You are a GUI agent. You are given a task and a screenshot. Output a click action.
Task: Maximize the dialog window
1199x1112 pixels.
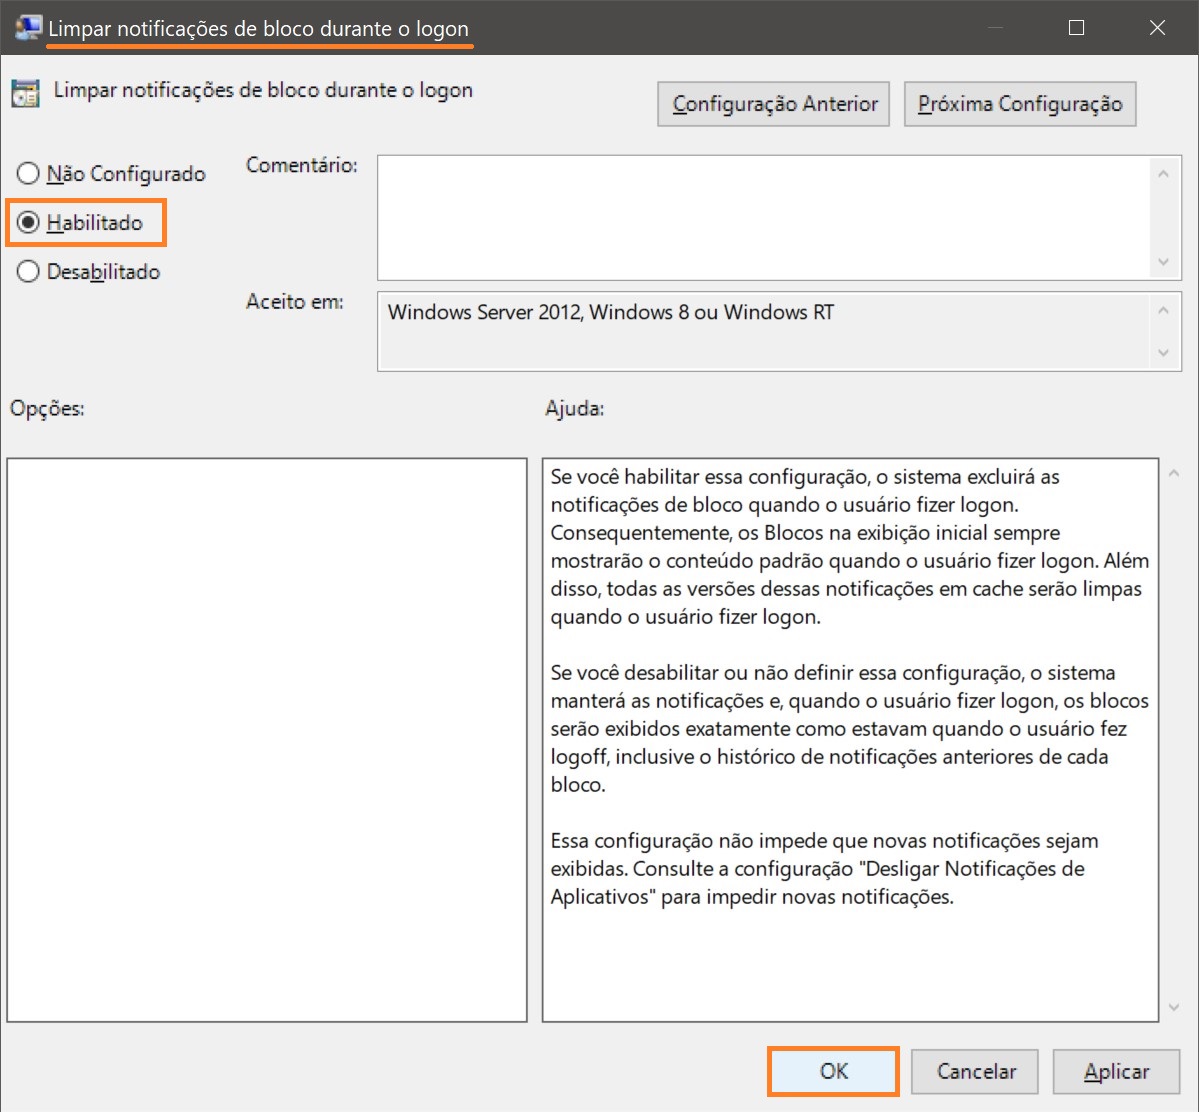click(x=1076, y=28)
